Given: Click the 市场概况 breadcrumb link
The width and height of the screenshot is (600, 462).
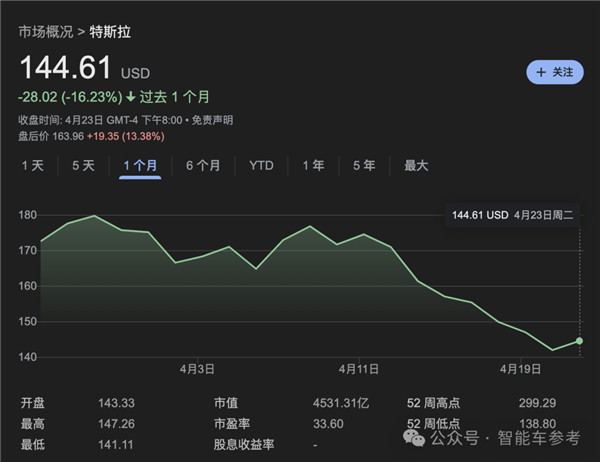Looking at the screenshot, I should click(x=45, y=32).
